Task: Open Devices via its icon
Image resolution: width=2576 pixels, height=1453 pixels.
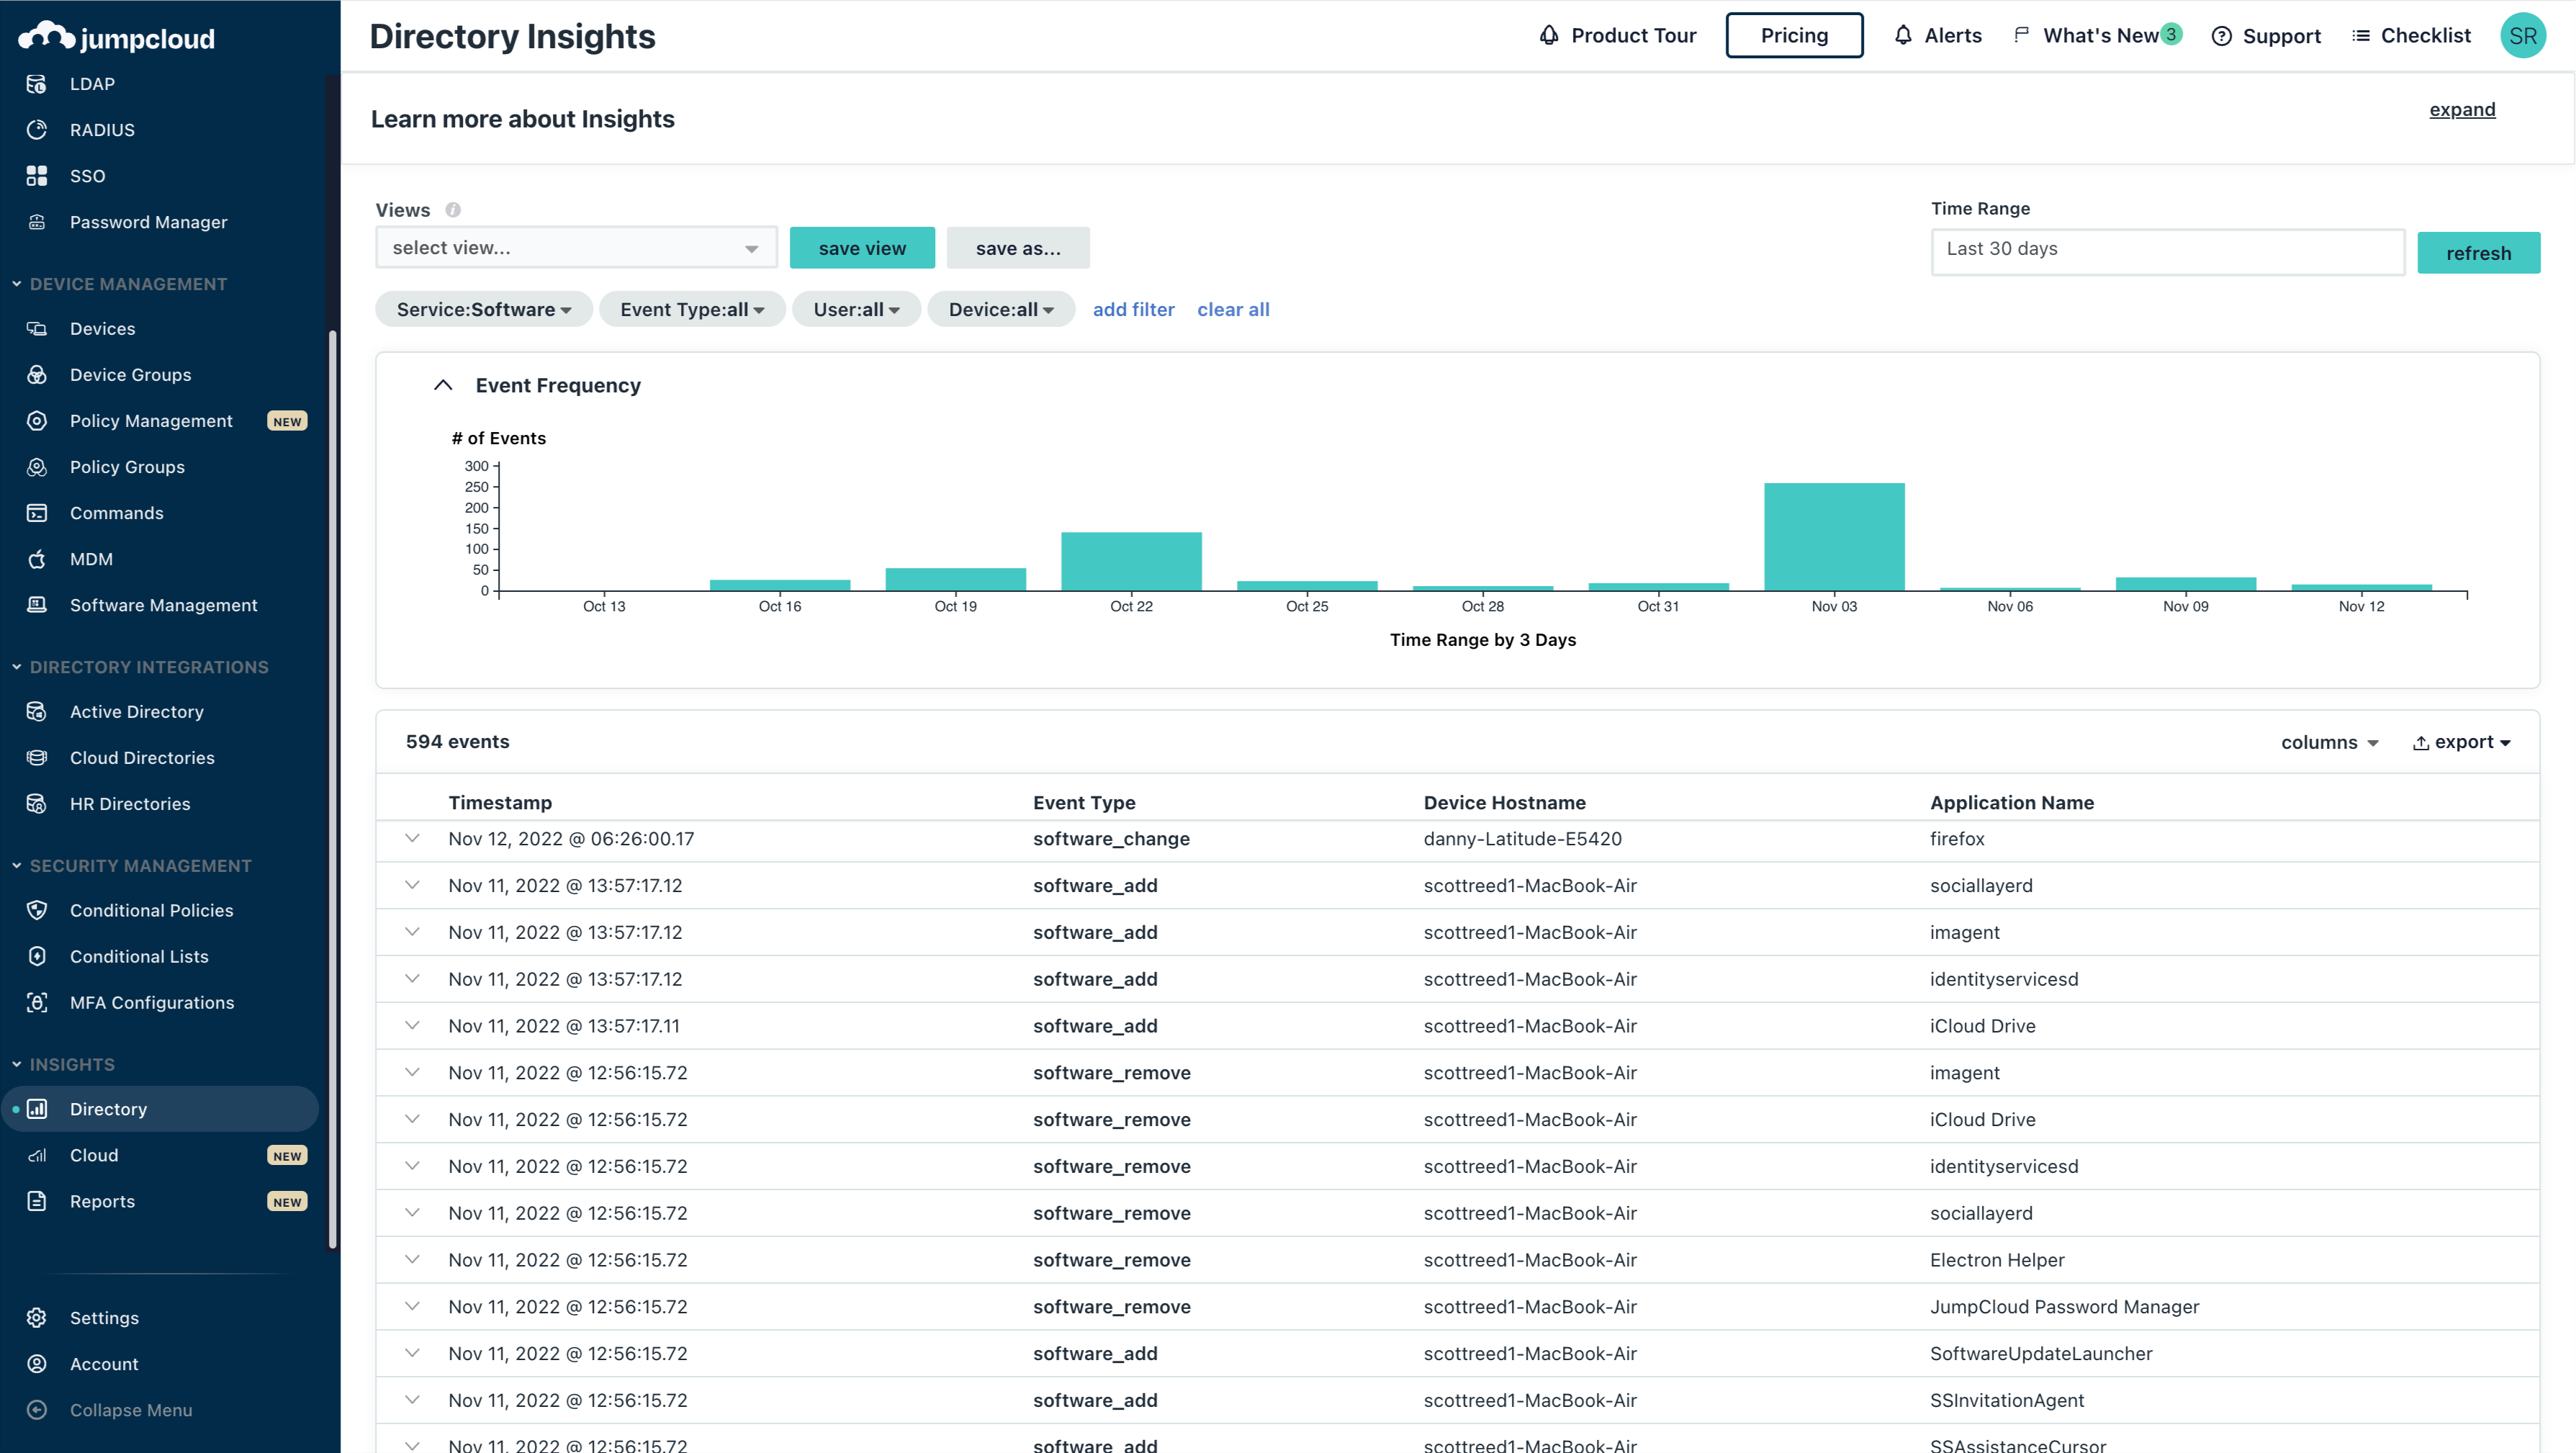Action: coord(37,329)
